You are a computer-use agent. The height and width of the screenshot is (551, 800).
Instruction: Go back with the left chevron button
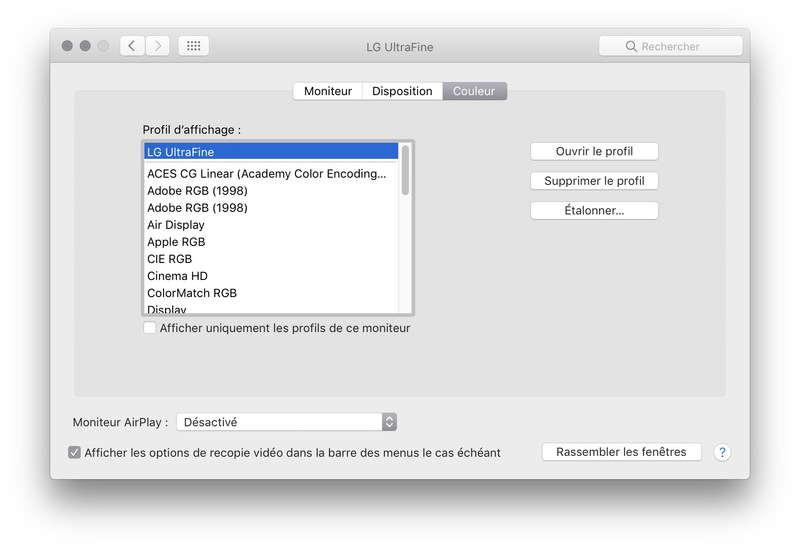click(x=132, y=46)
